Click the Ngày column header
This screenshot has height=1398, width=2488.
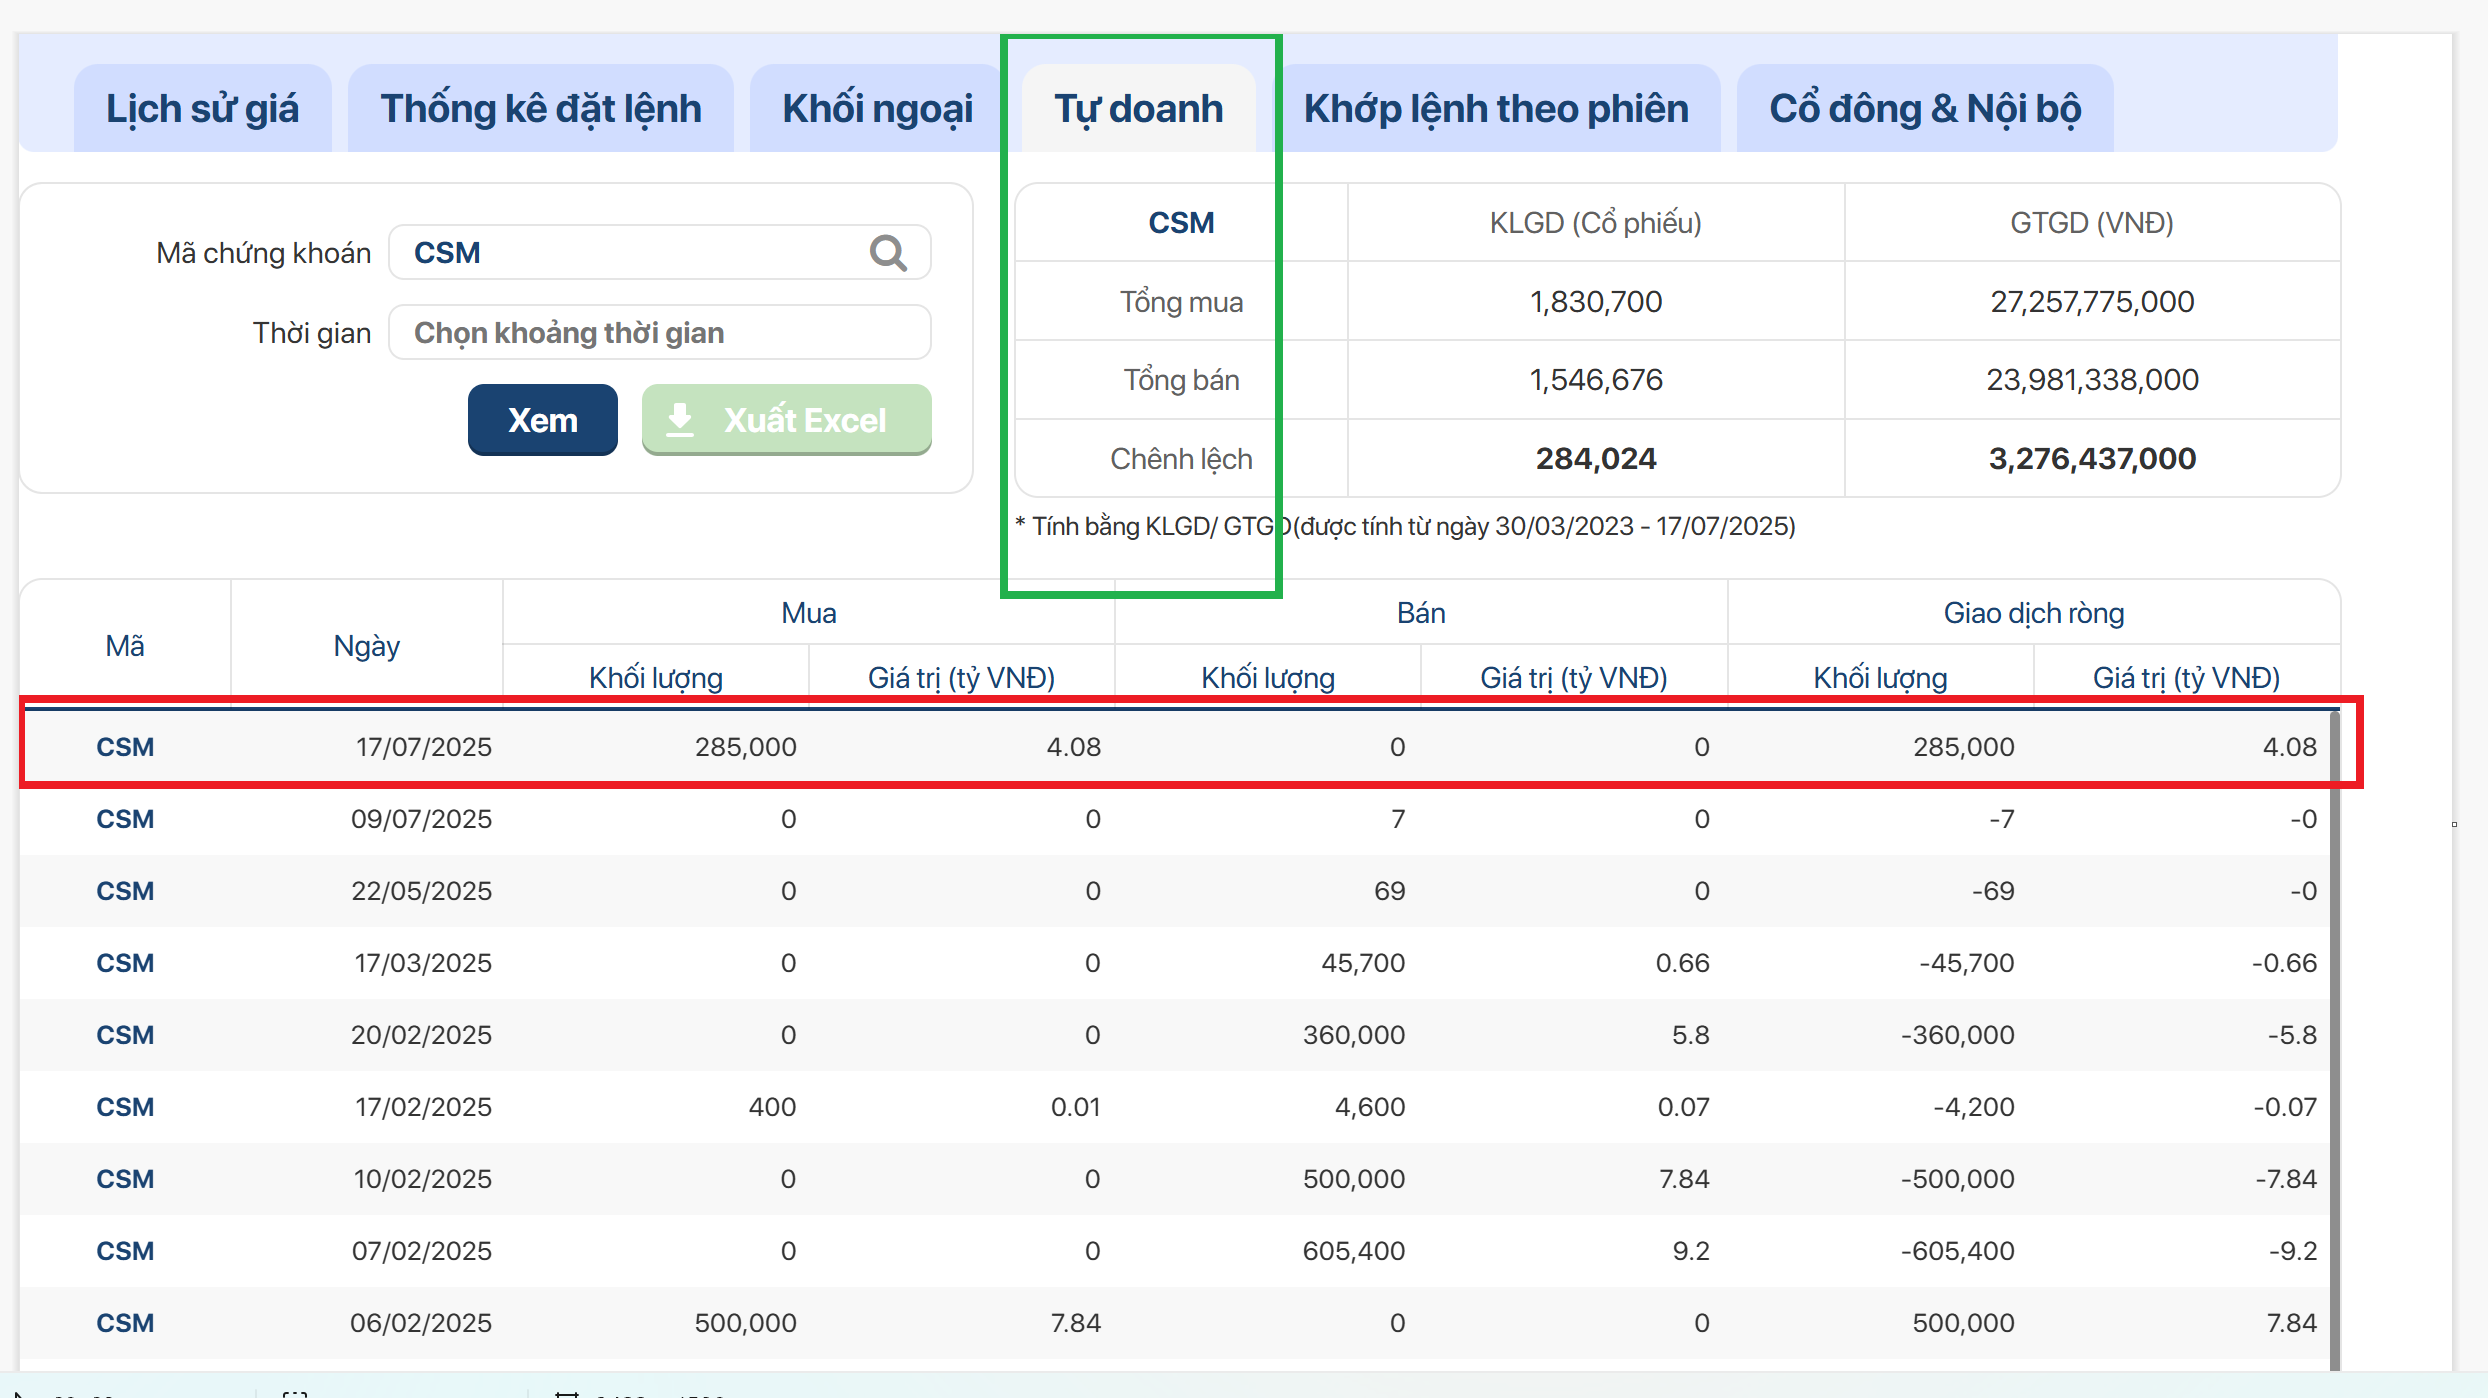tap(366, 646)
